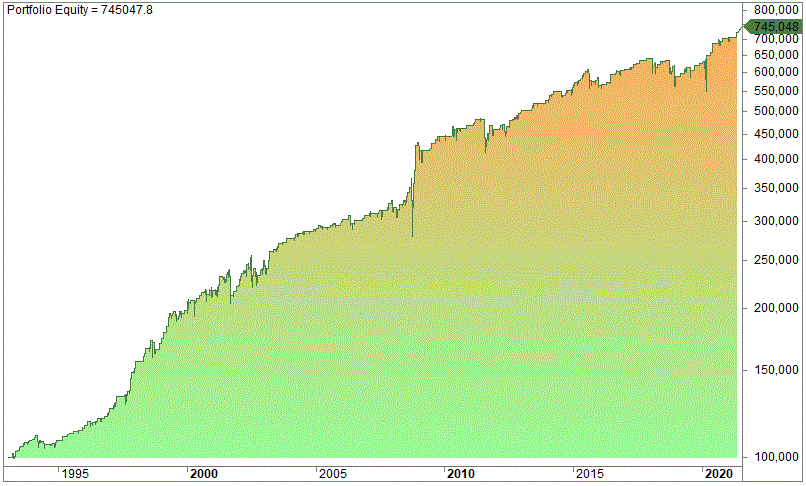This screenshot has height=486, width=806.
Task: Select the green 745,048 current value tag
Action: coord(774,27)
